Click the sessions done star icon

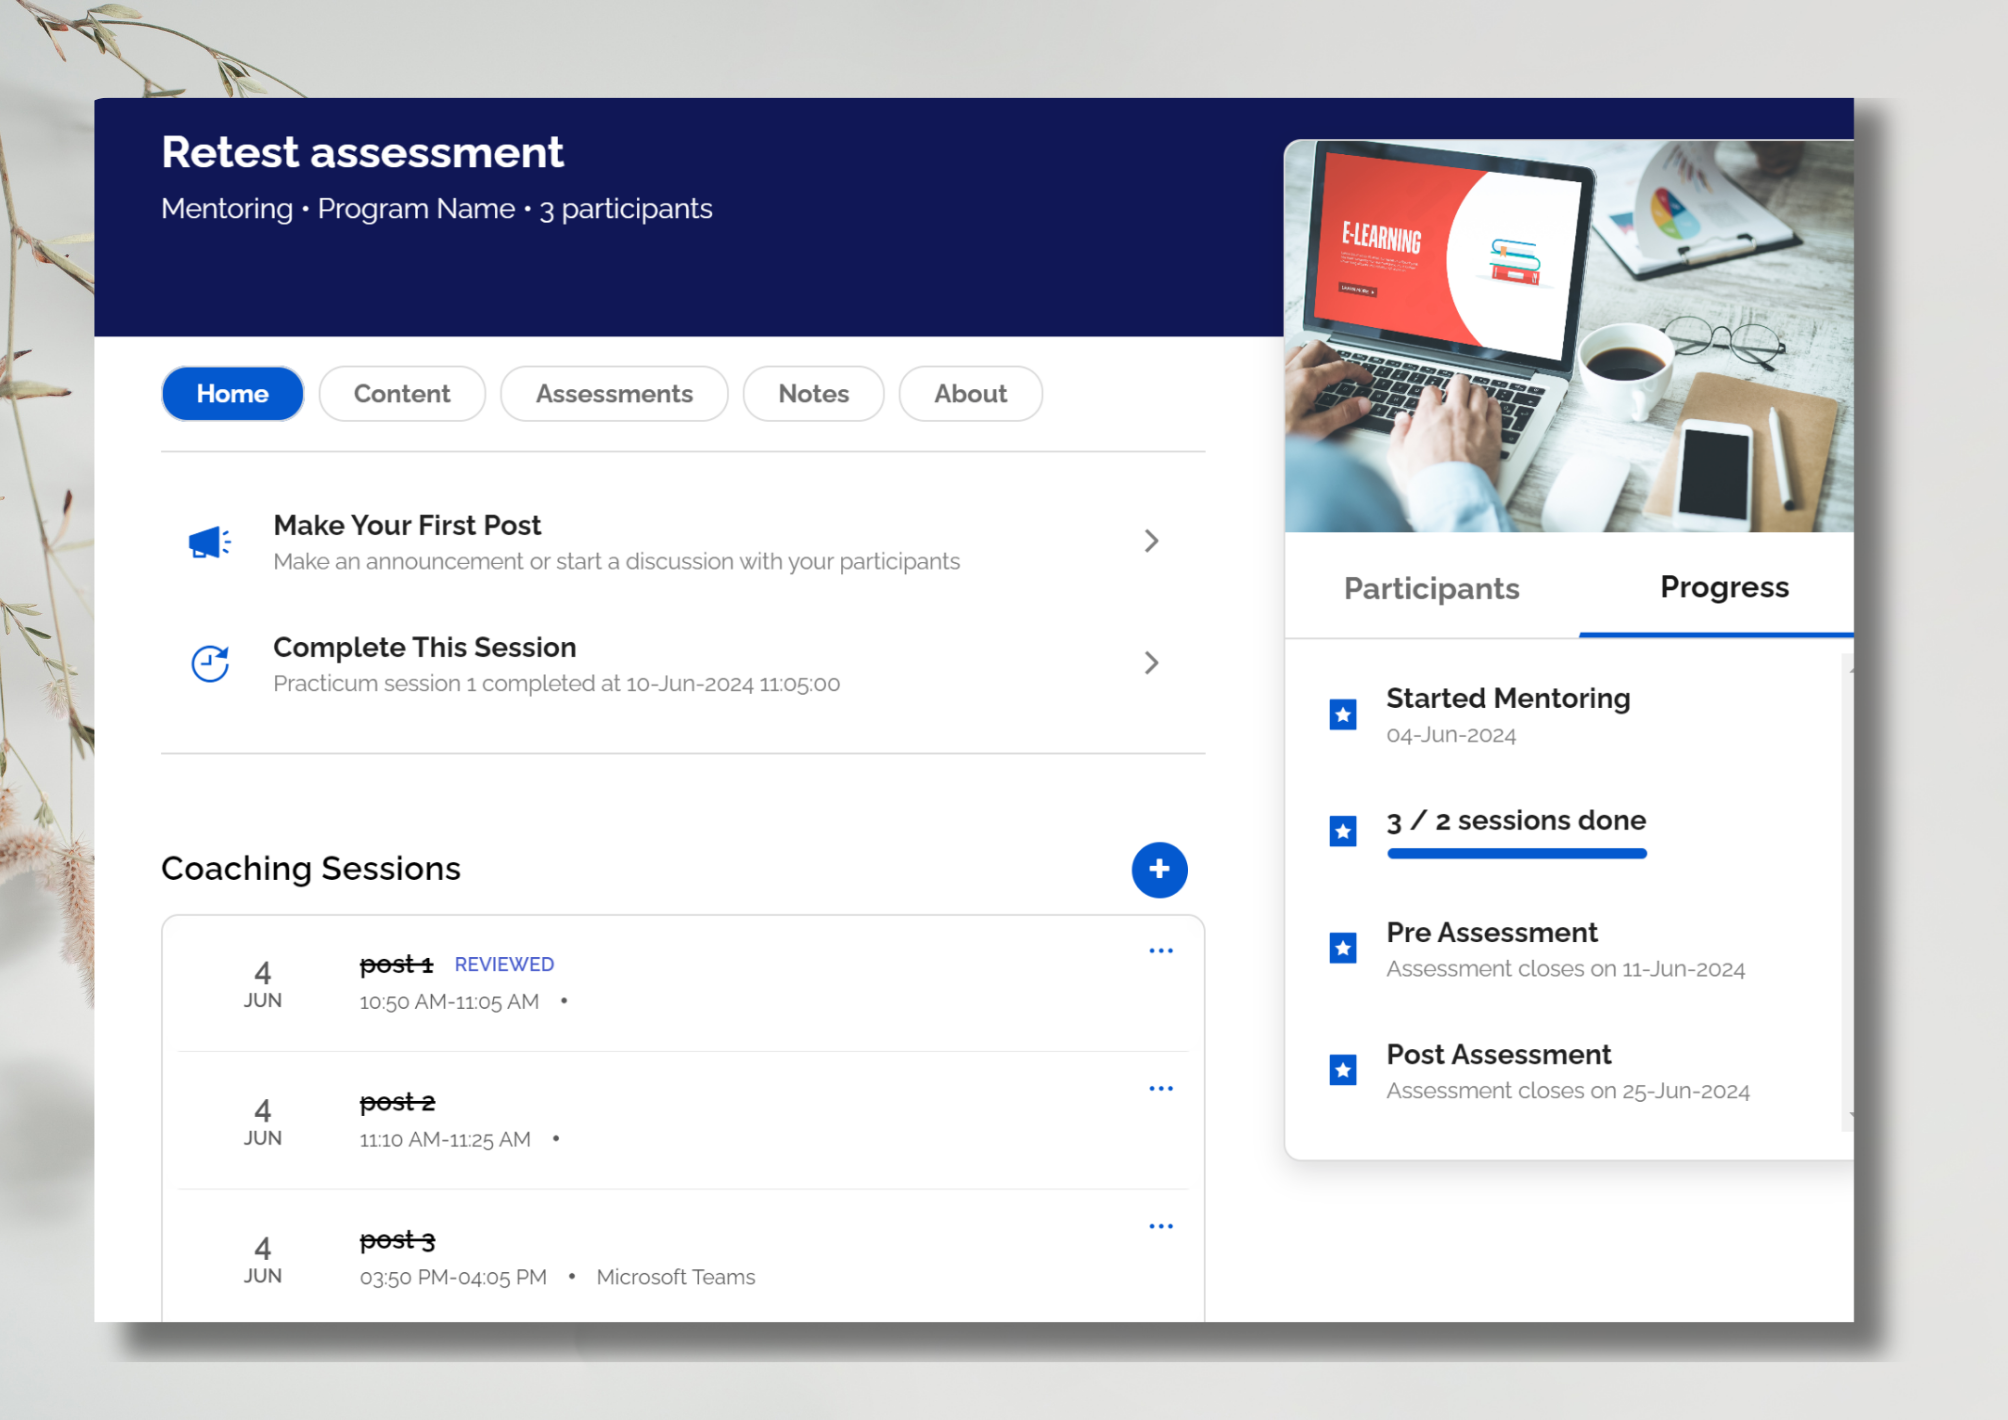[x=1342, y=831]
